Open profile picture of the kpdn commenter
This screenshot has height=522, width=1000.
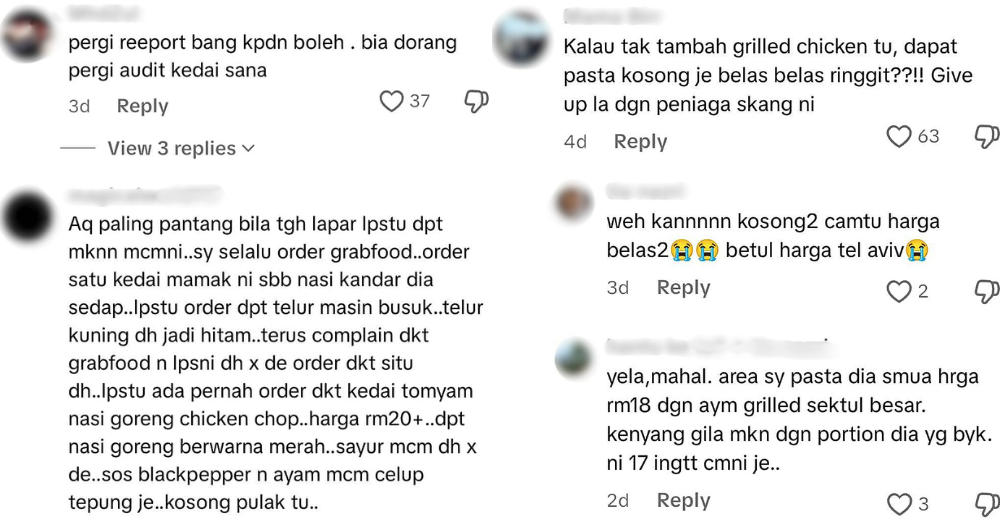coord(27,35)
